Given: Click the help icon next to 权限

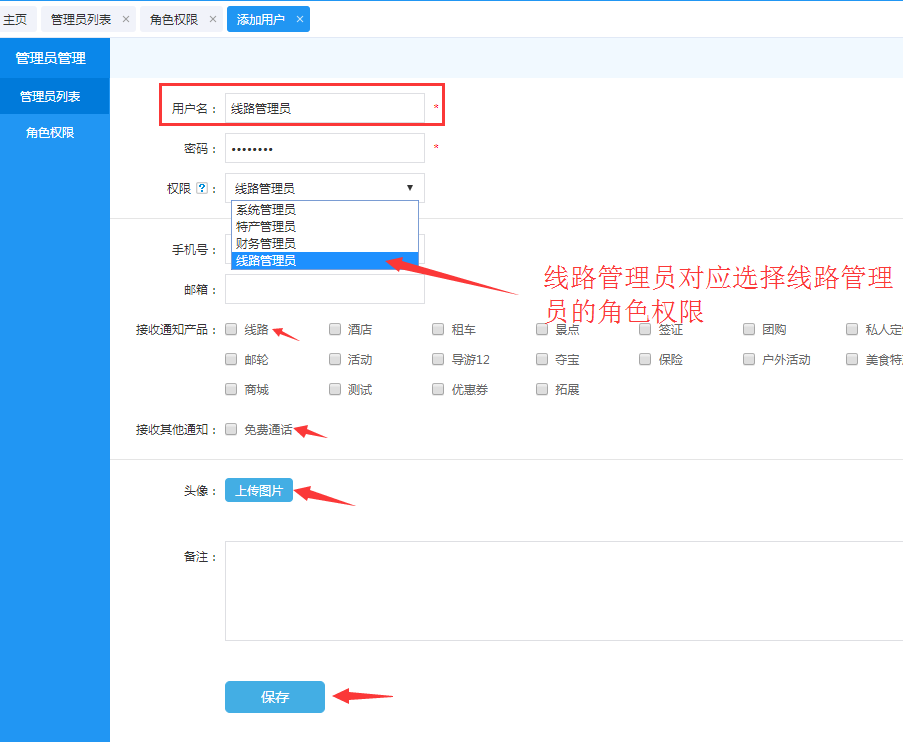Looking at the screenshot, I should pos(202,188).
